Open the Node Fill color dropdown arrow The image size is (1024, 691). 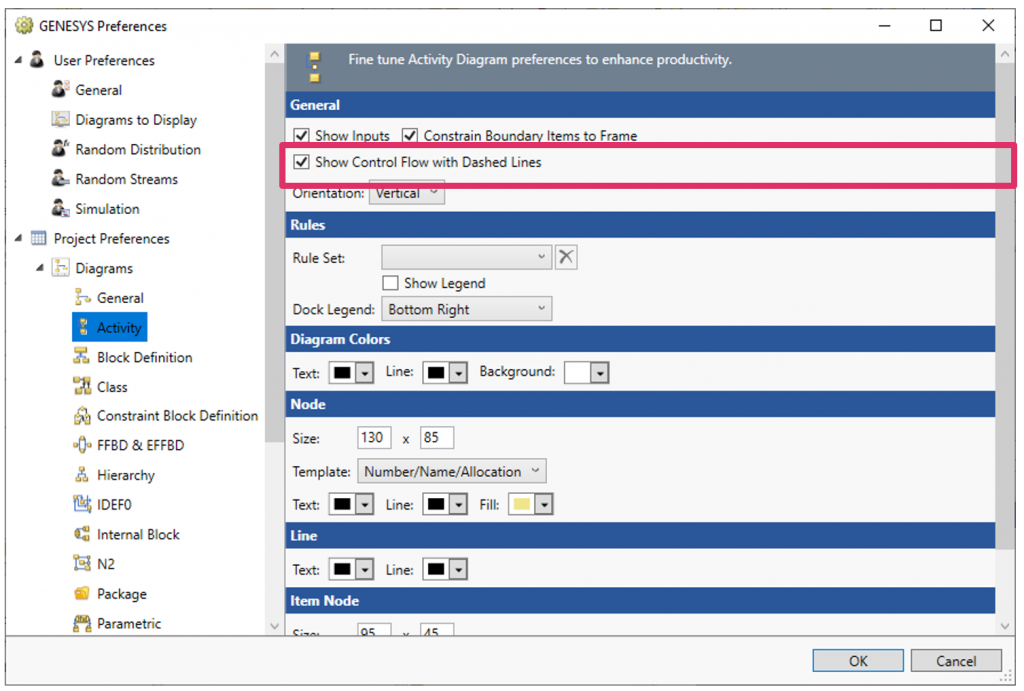(545, 504)
